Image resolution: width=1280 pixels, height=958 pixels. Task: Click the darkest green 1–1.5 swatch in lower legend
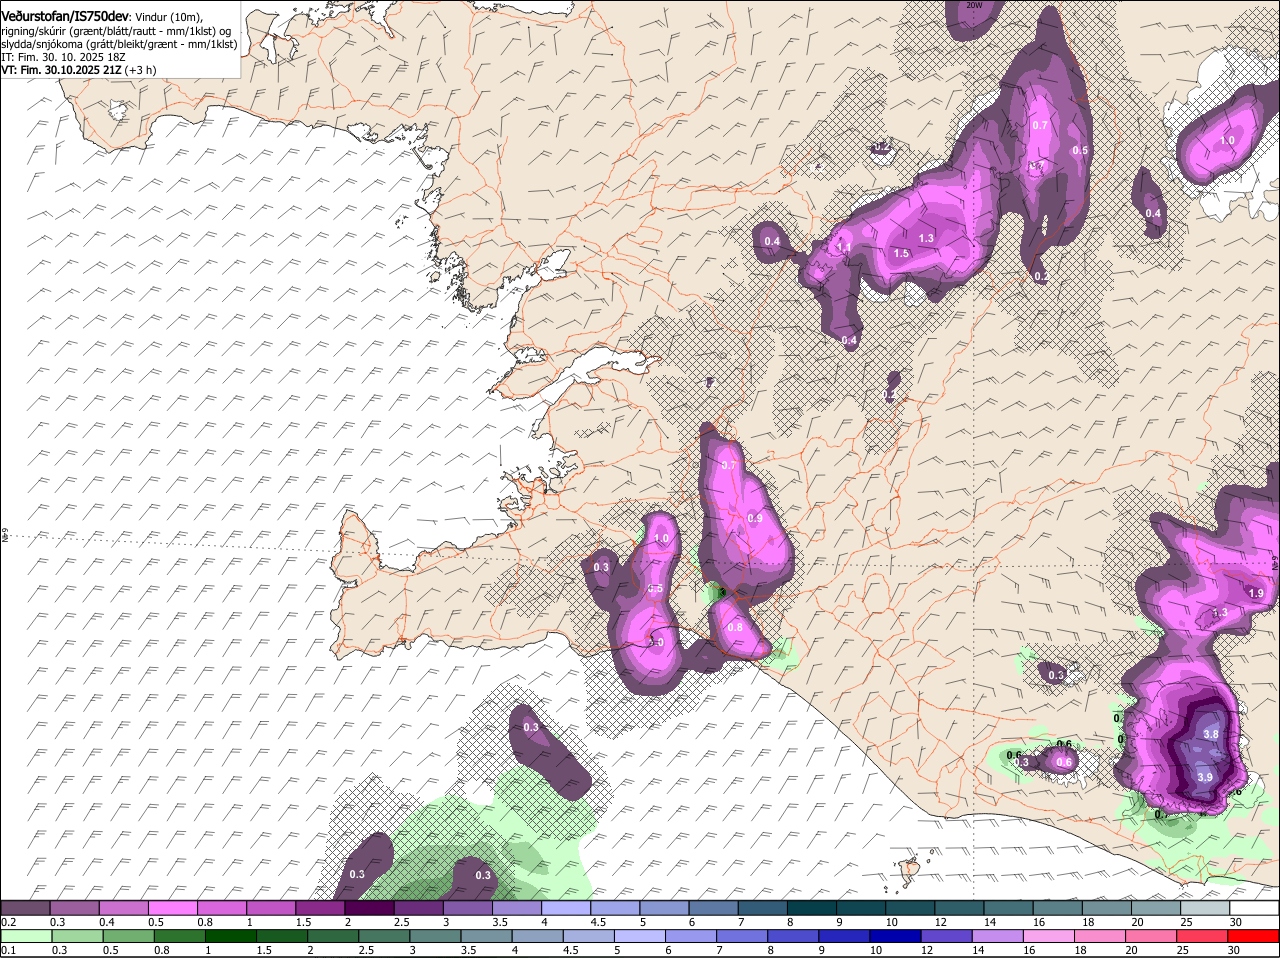click(x=232, y=936)
